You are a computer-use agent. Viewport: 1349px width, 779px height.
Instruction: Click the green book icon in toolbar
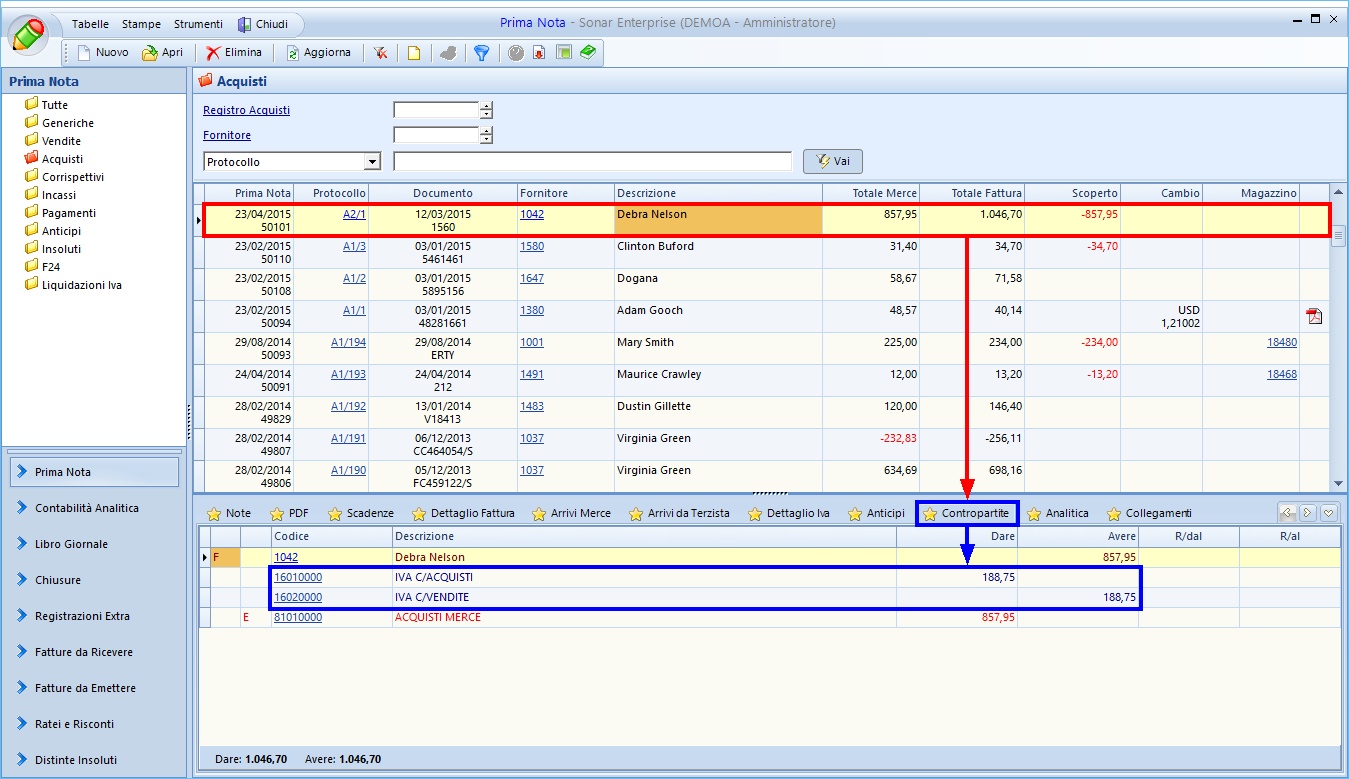[588, 53]
